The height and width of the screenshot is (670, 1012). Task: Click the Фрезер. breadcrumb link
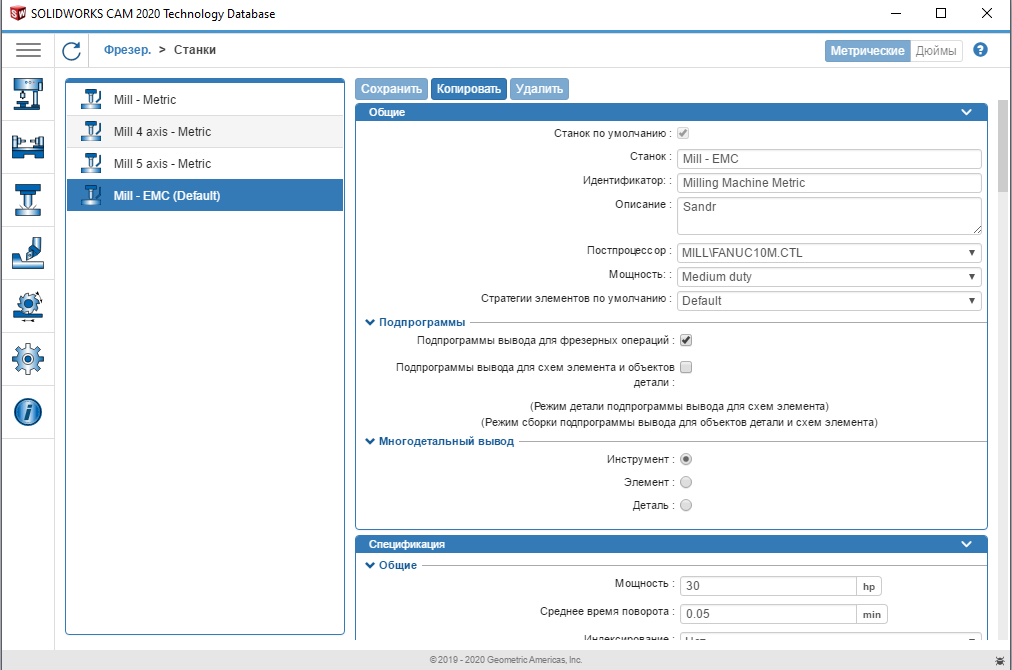click(128, 50)
